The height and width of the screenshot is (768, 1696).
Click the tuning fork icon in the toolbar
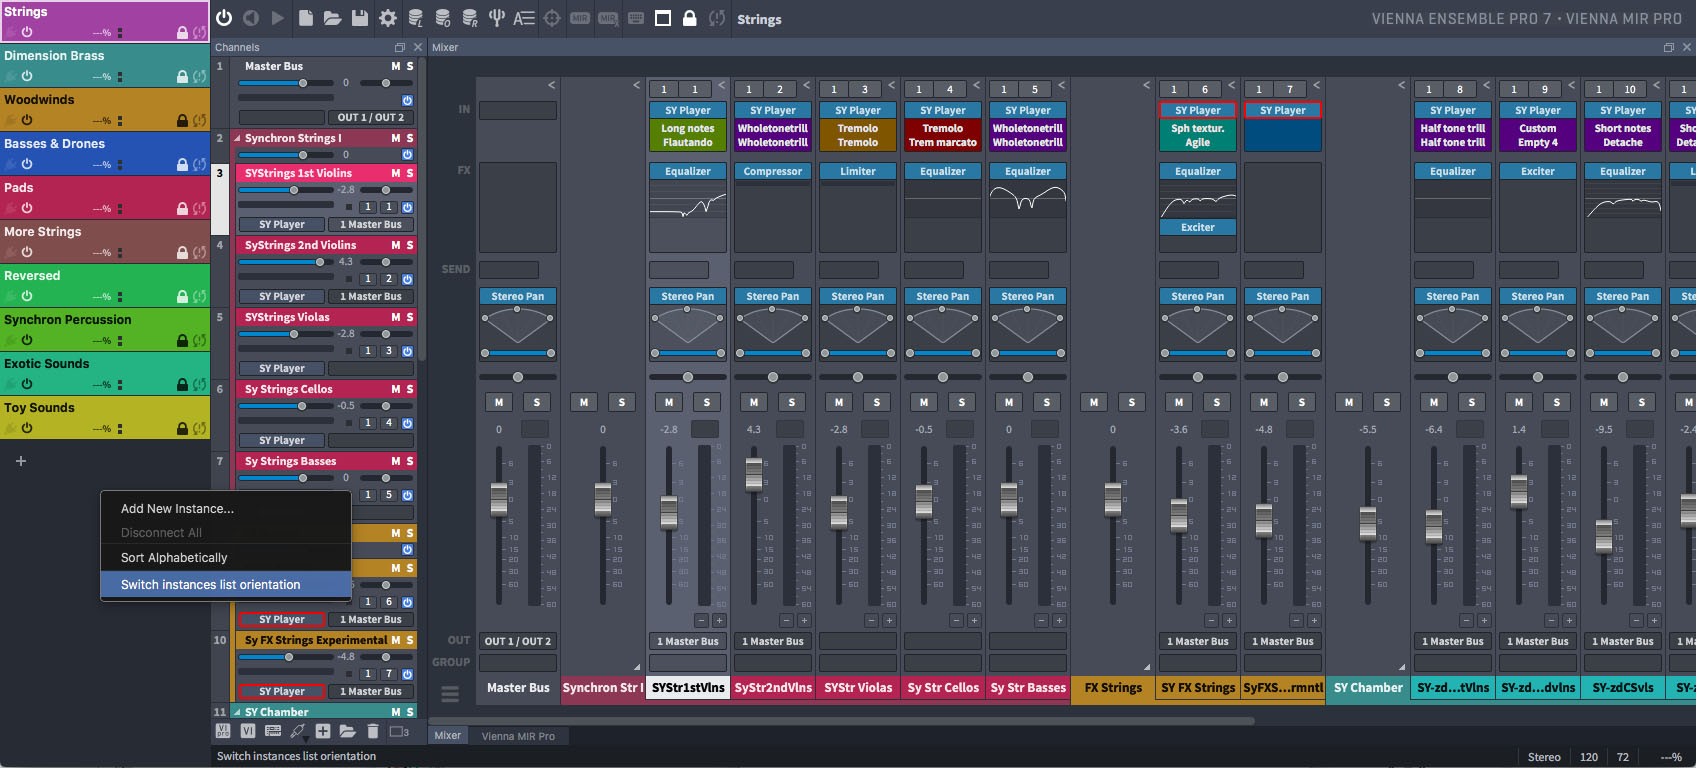coord(496,18)
